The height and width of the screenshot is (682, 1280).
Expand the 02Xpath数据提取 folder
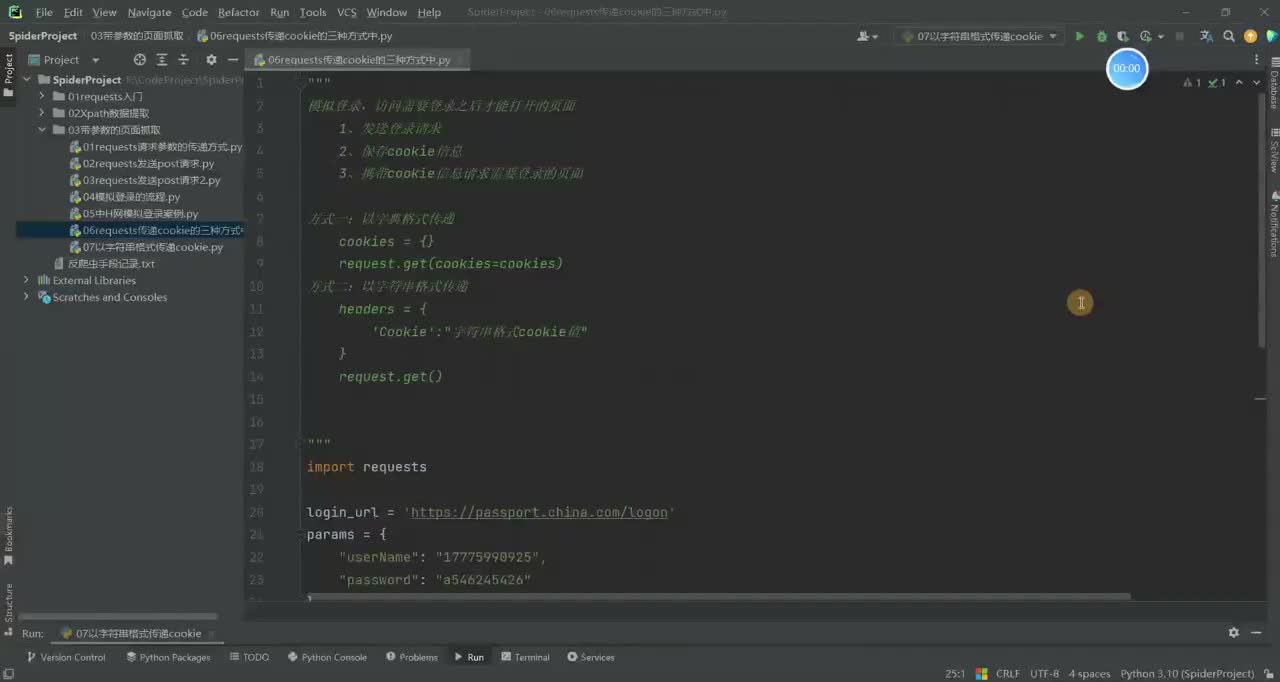(42, 113)
